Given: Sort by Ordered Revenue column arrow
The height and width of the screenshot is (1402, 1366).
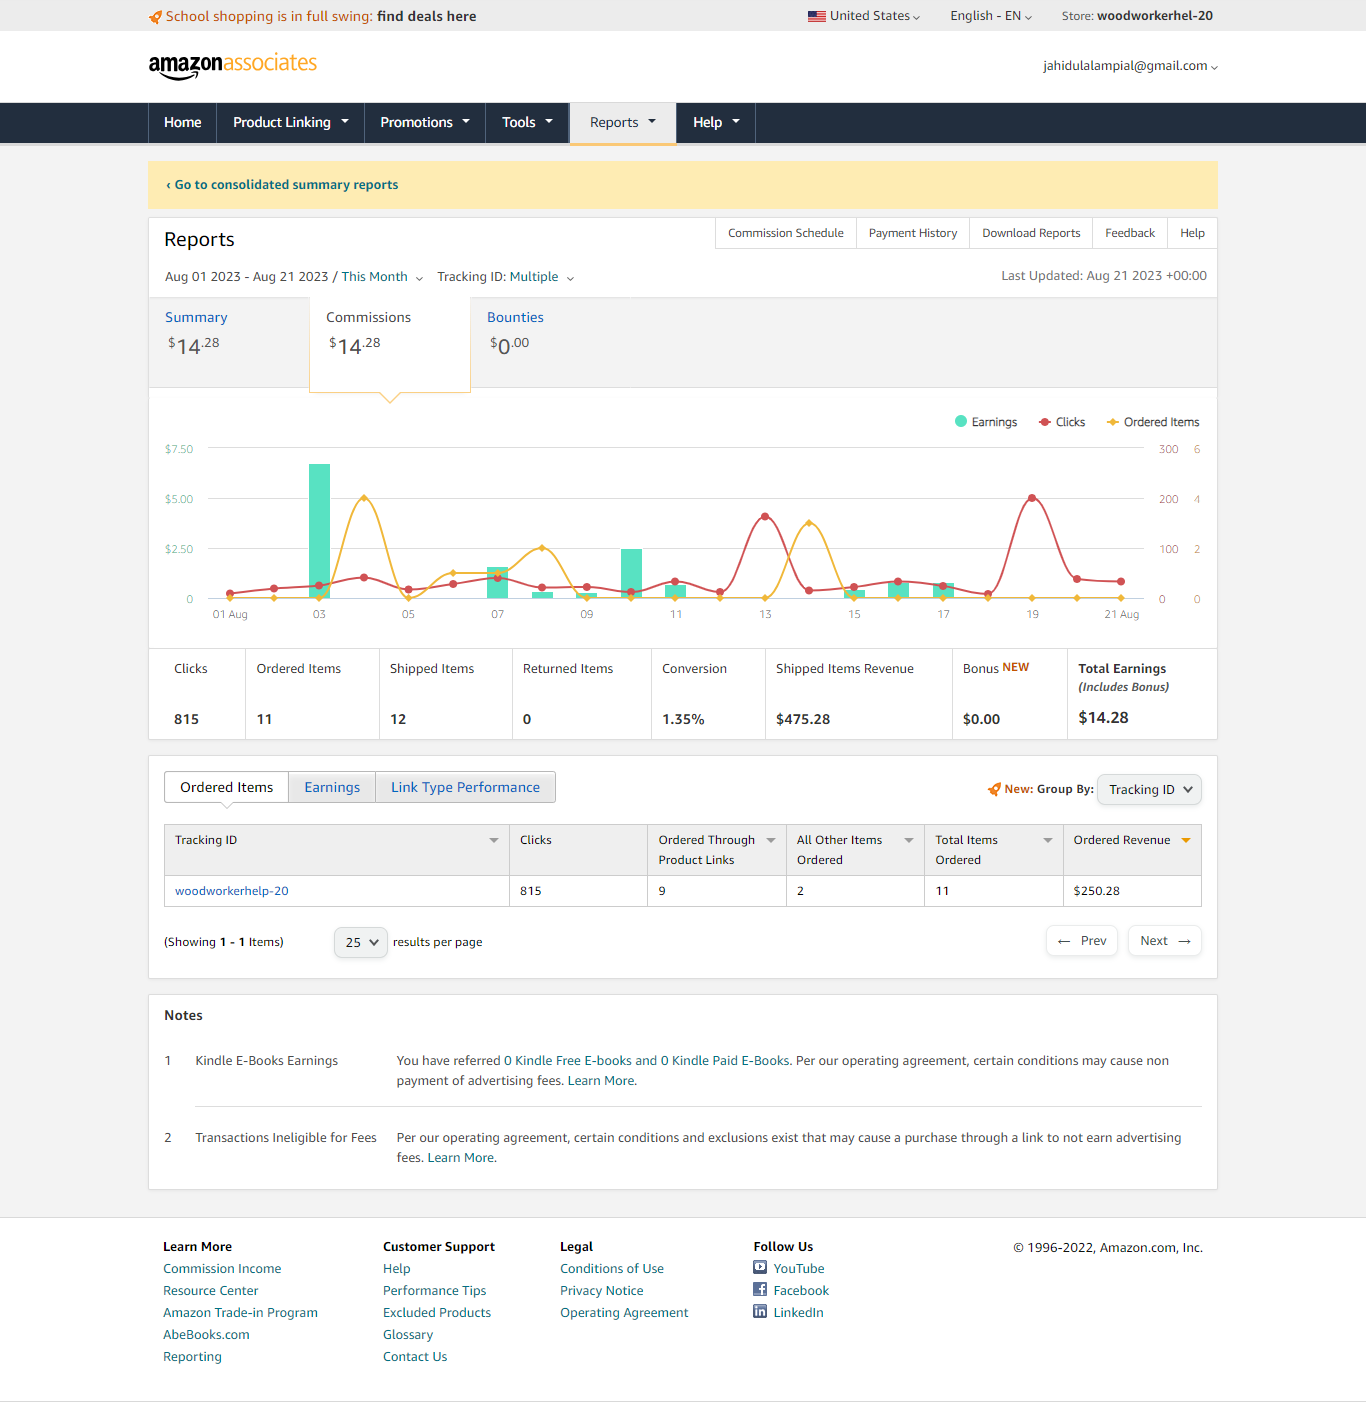Looking at the screenshot, I should point(1186,840).
